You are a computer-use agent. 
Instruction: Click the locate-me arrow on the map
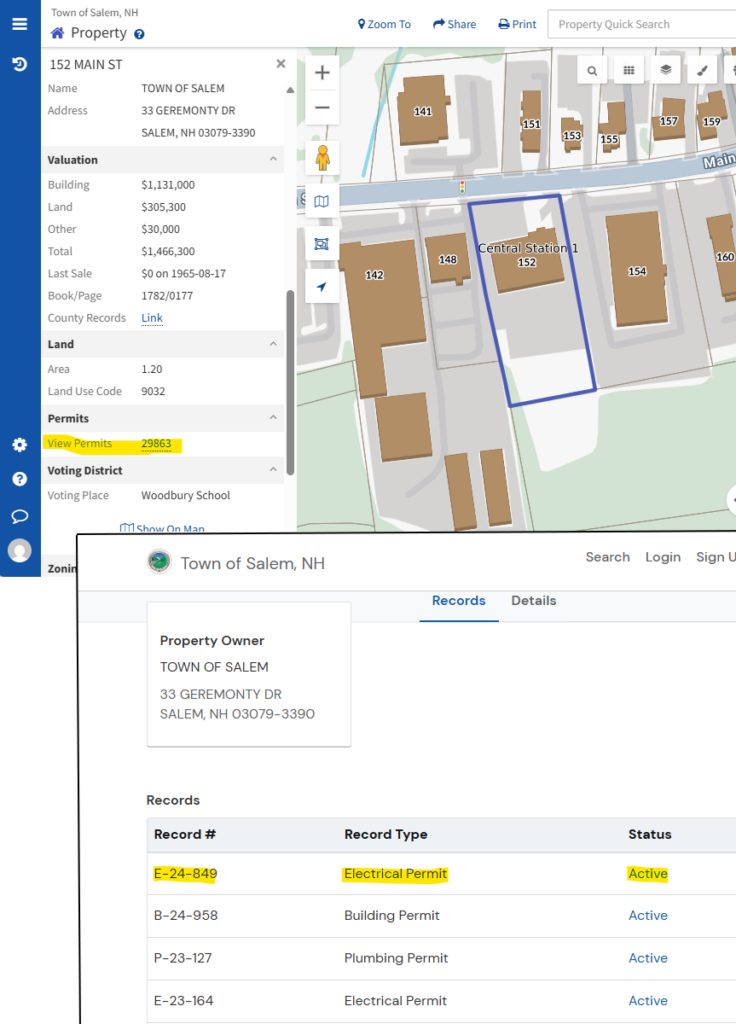pos(322,287)
